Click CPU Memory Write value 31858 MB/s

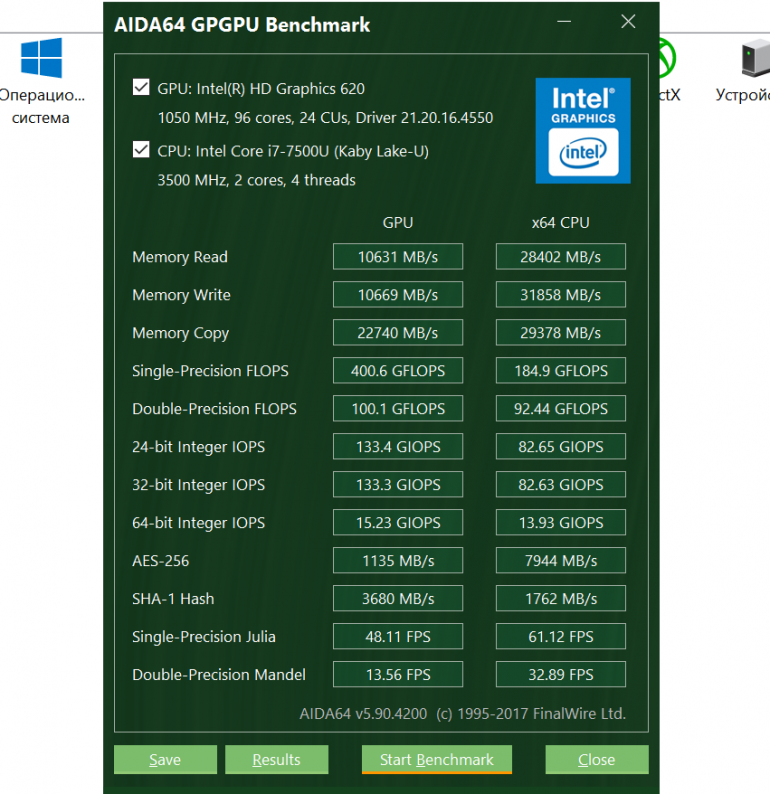tap(560, 295)
